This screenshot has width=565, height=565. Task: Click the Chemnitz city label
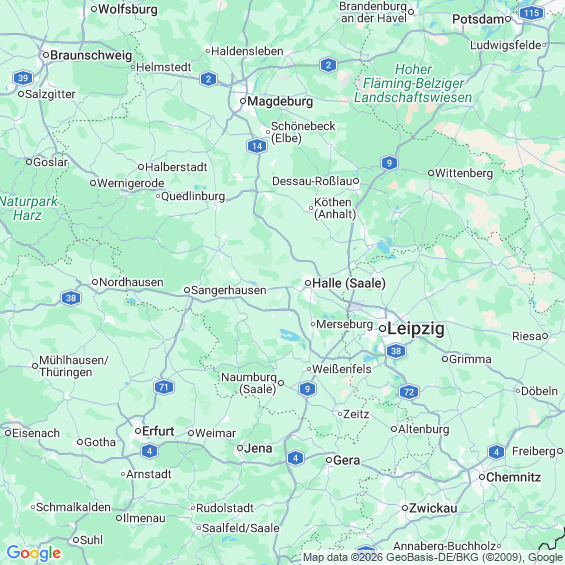click(513, 477)
